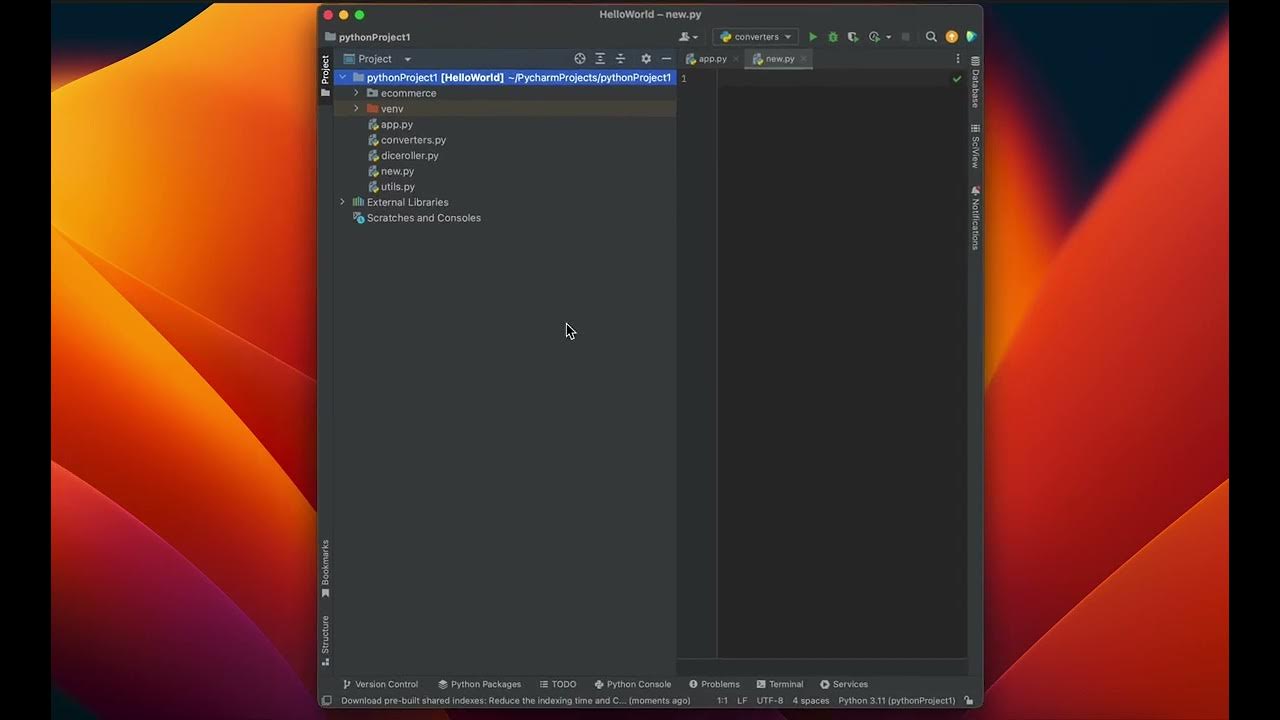Image resolution: width=1280 pixels, height=720 pixels.
Task: Close the new.py tab
Action: click(803, 59)
